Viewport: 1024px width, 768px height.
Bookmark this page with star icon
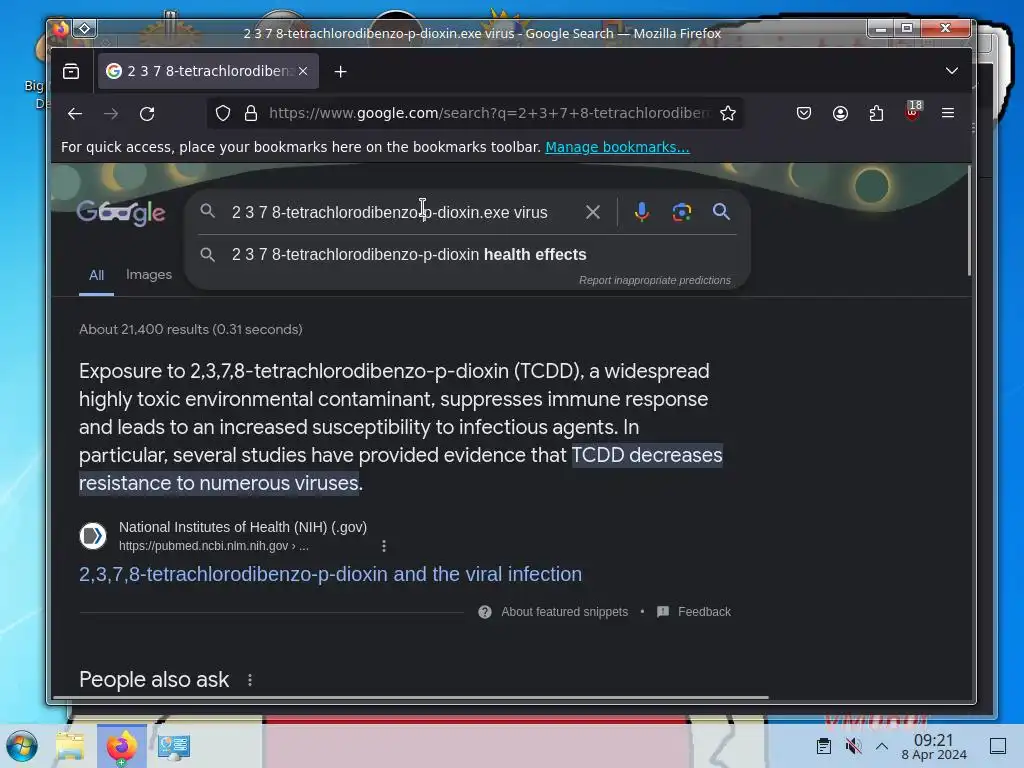click(728, 113)
